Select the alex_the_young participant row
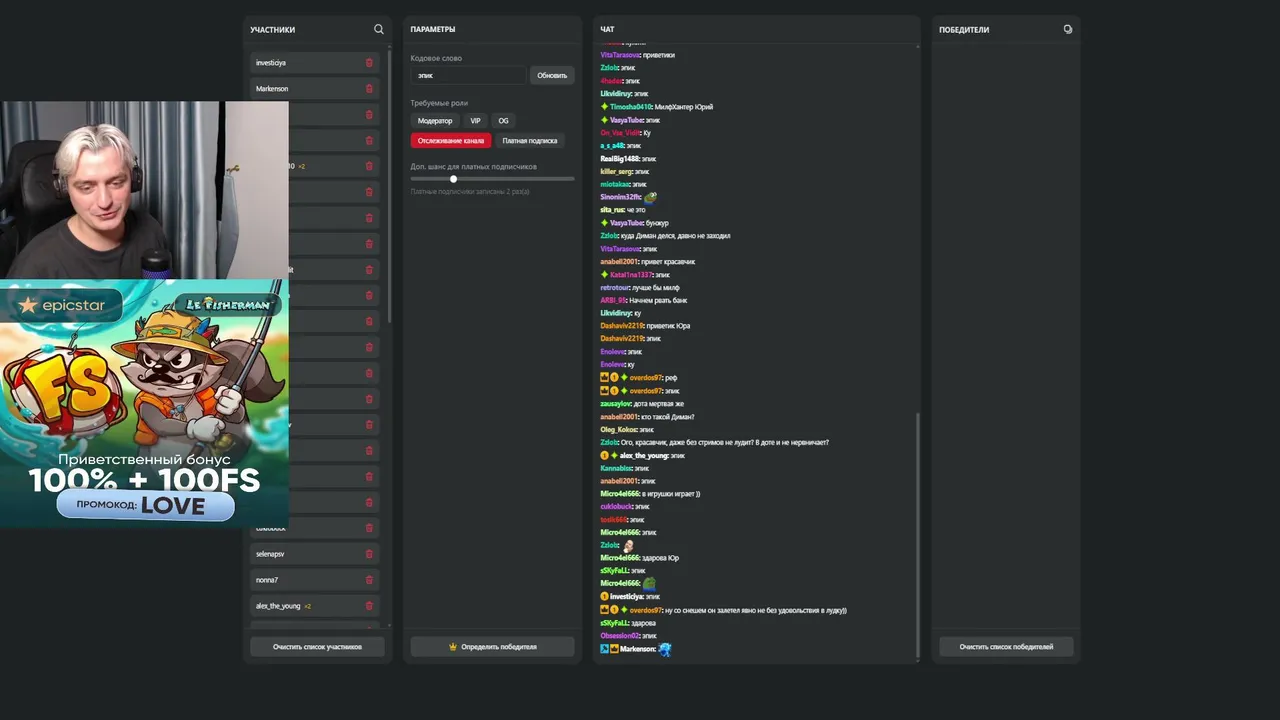Screen dimensions: 1280x720 click(315, 606)
